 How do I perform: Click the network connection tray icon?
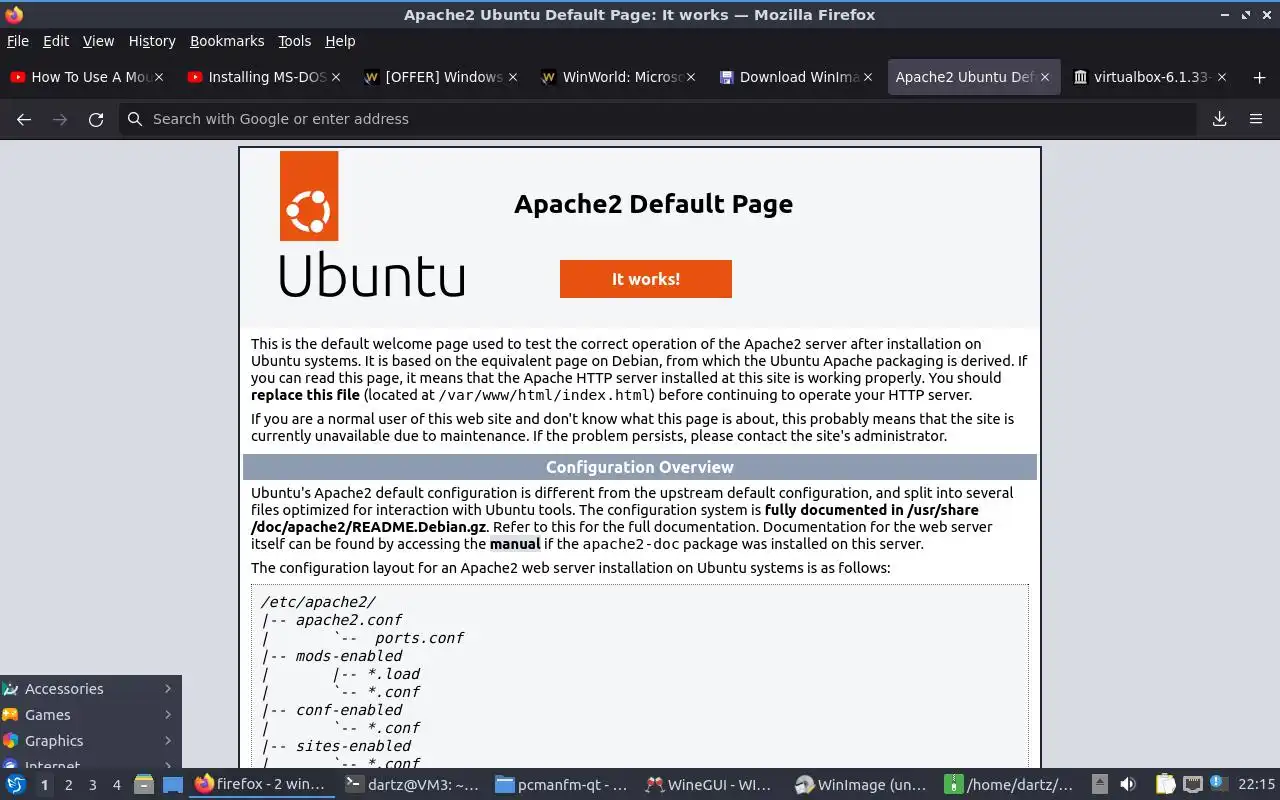coord(1192,785)
